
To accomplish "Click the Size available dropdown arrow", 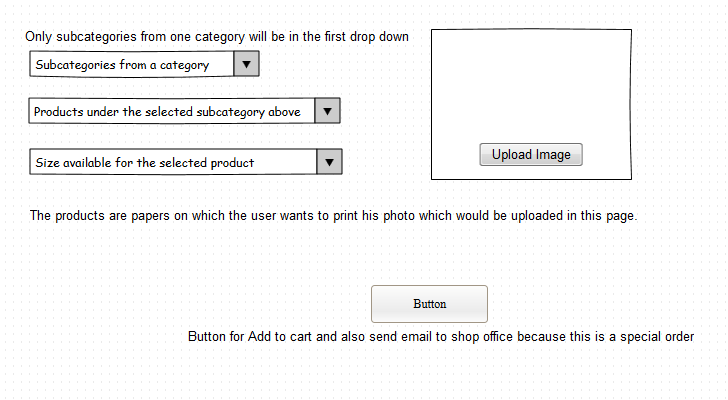I will (x=329, y=162).
